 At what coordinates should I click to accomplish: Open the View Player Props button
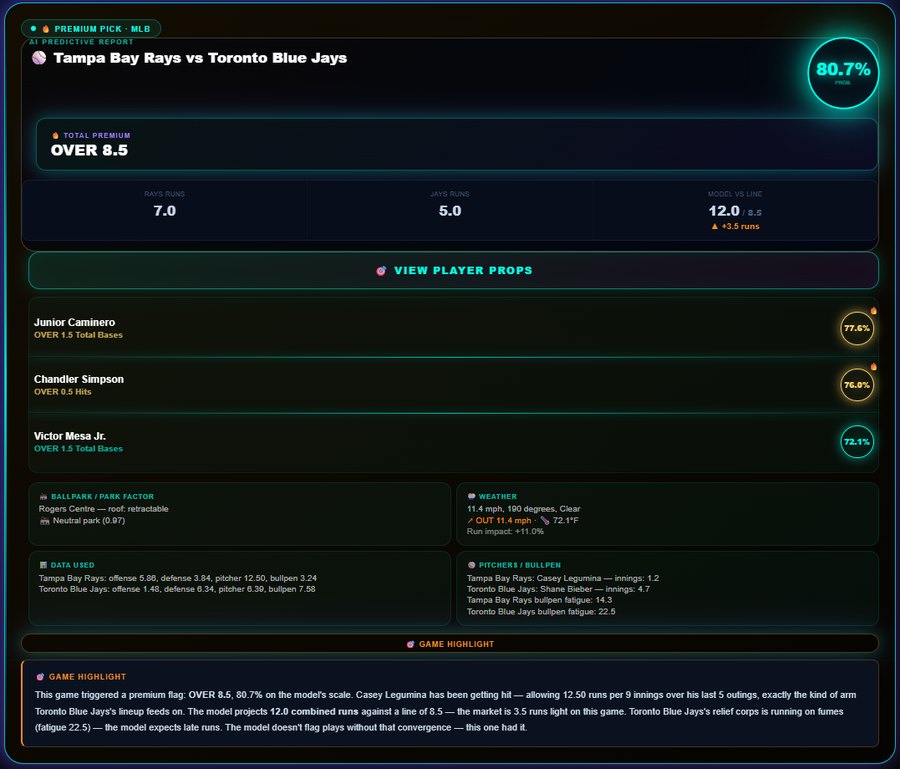pyautogui.click(x=453, y=270)
